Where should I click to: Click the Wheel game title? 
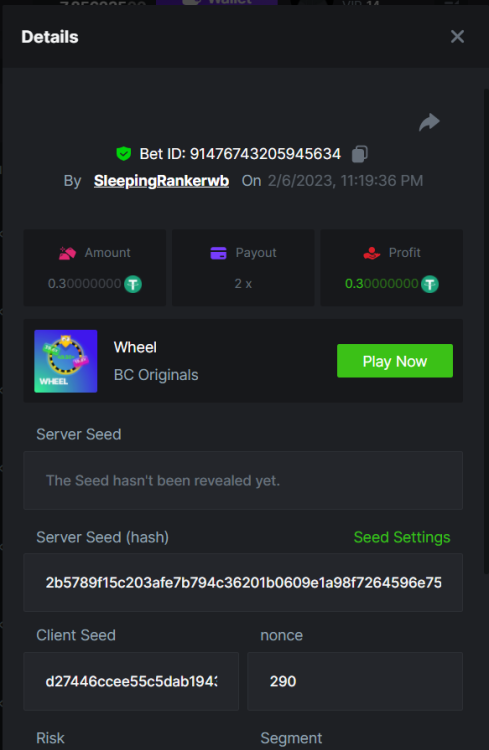pyautogui.click(x=135, y=347)
